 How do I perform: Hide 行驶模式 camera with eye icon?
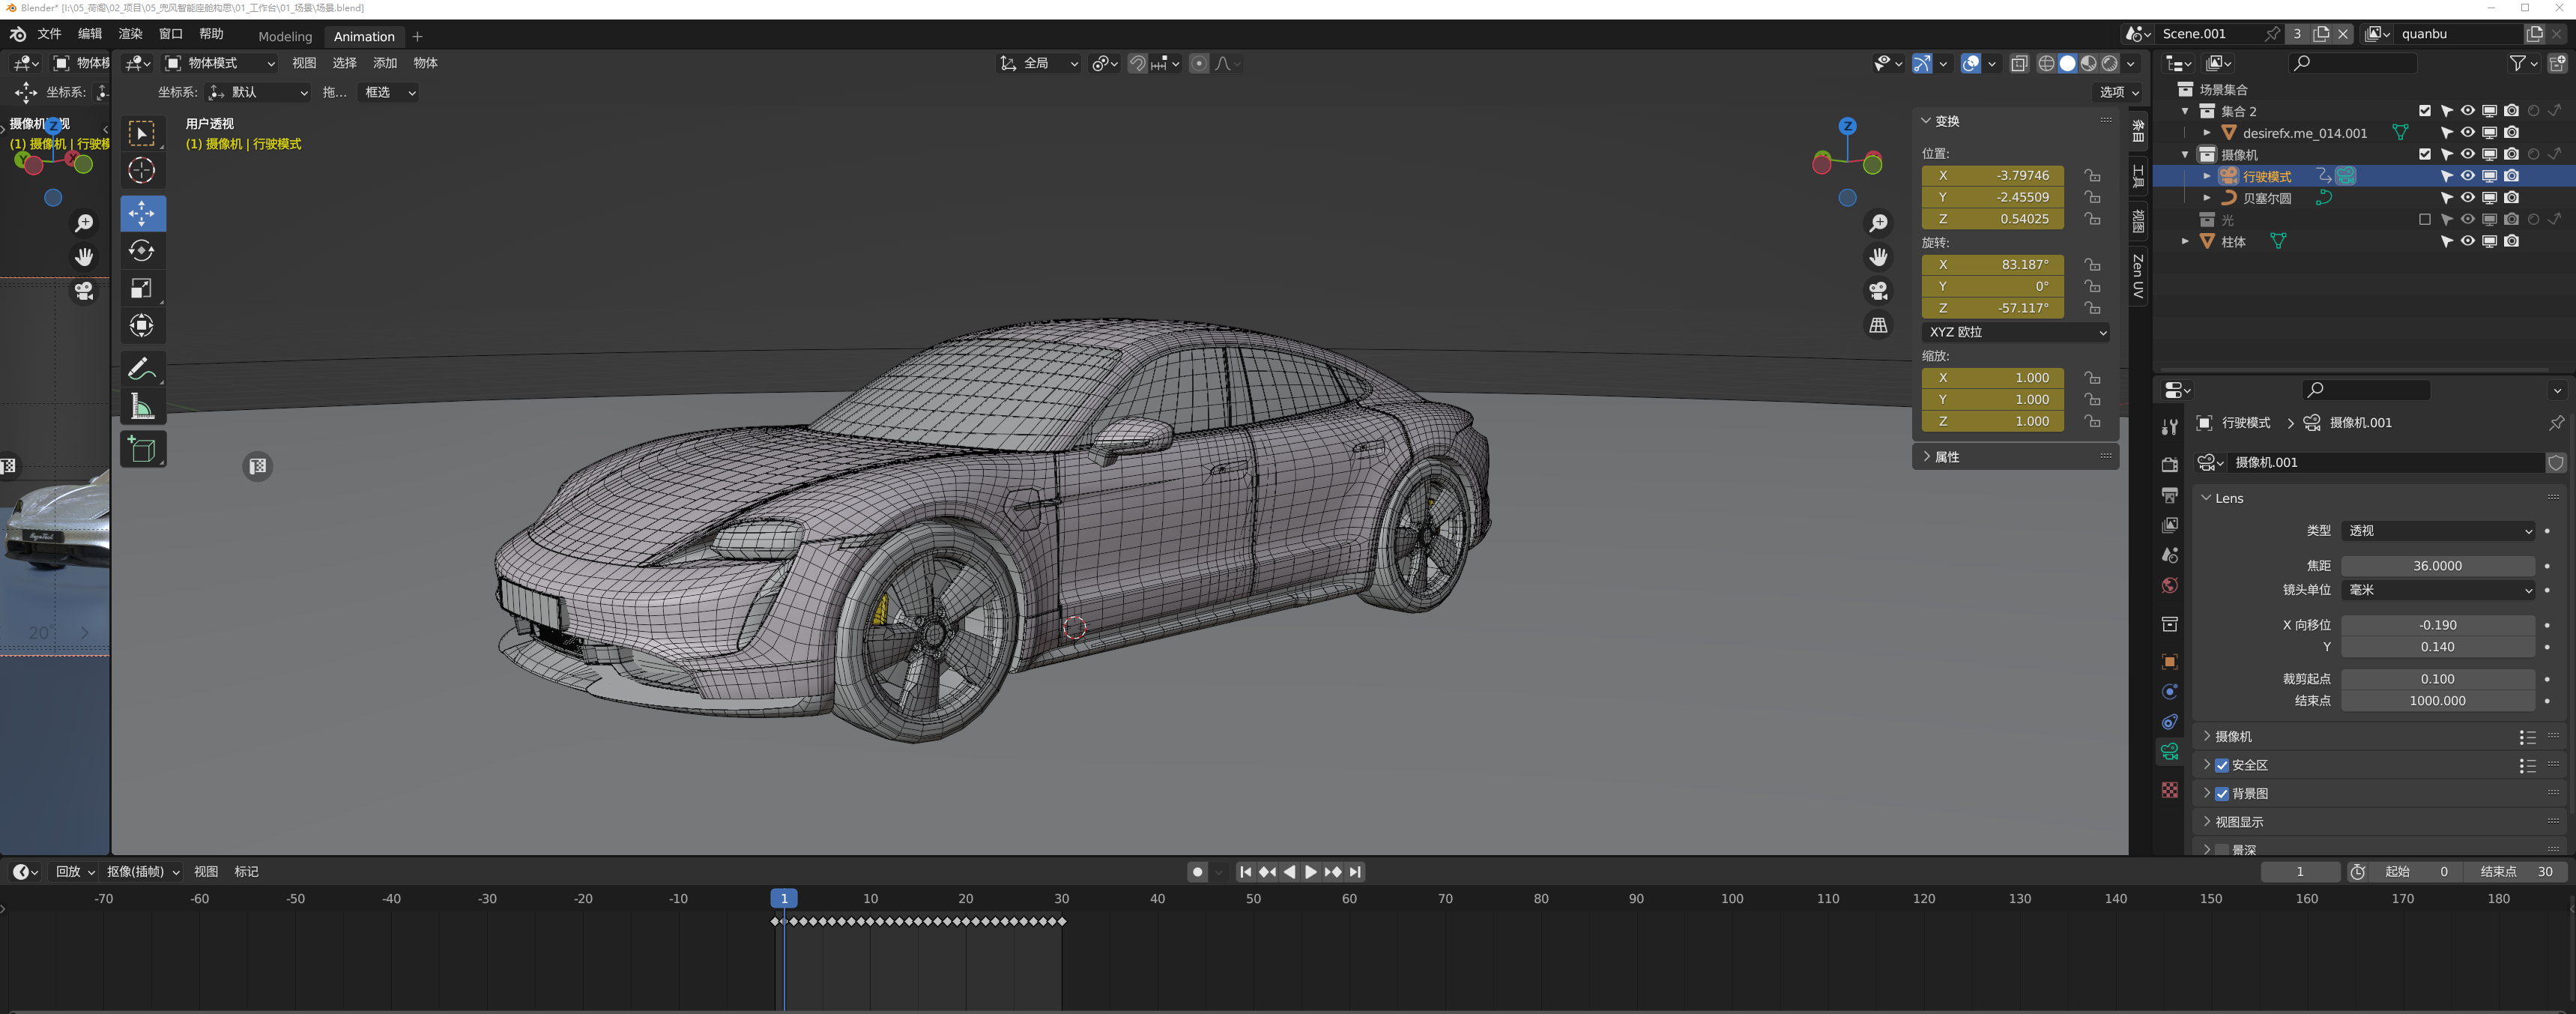point(2468,176)
